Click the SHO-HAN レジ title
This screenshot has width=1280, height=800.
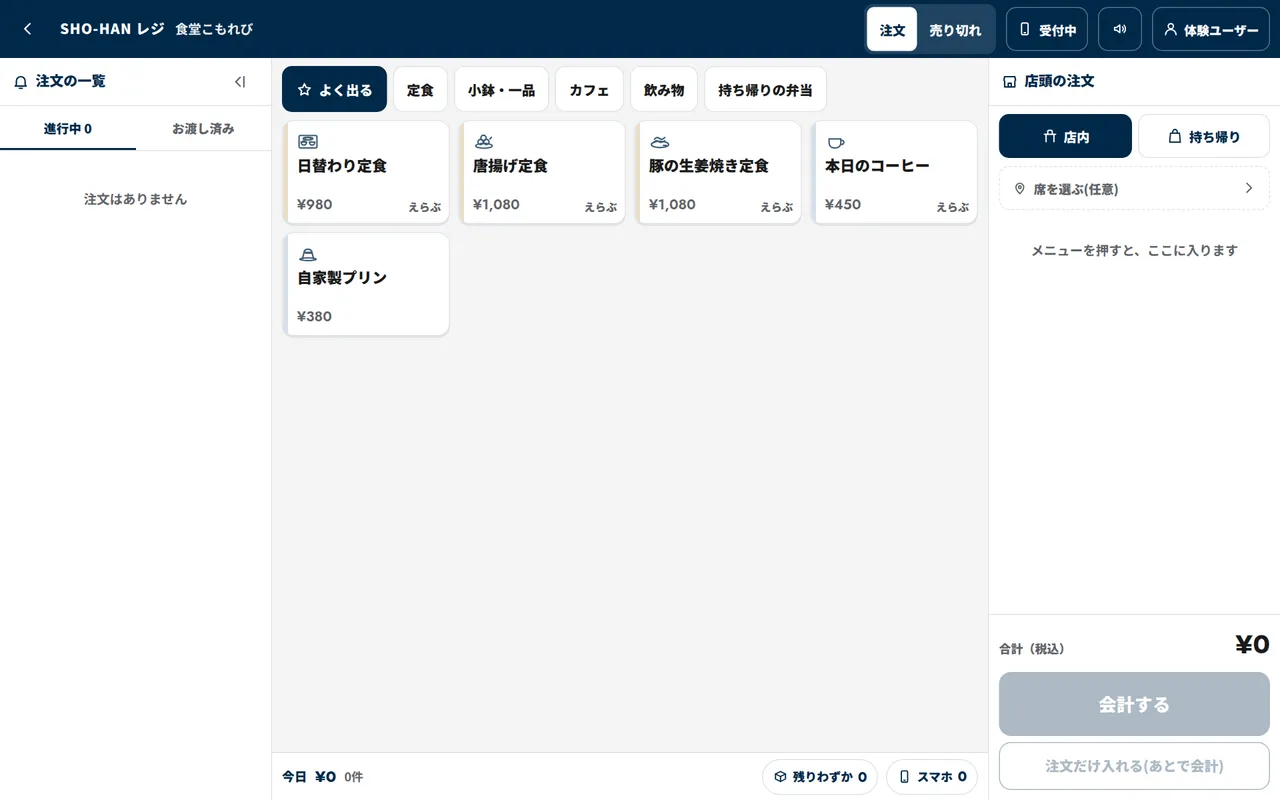click(x=112, y=29)
